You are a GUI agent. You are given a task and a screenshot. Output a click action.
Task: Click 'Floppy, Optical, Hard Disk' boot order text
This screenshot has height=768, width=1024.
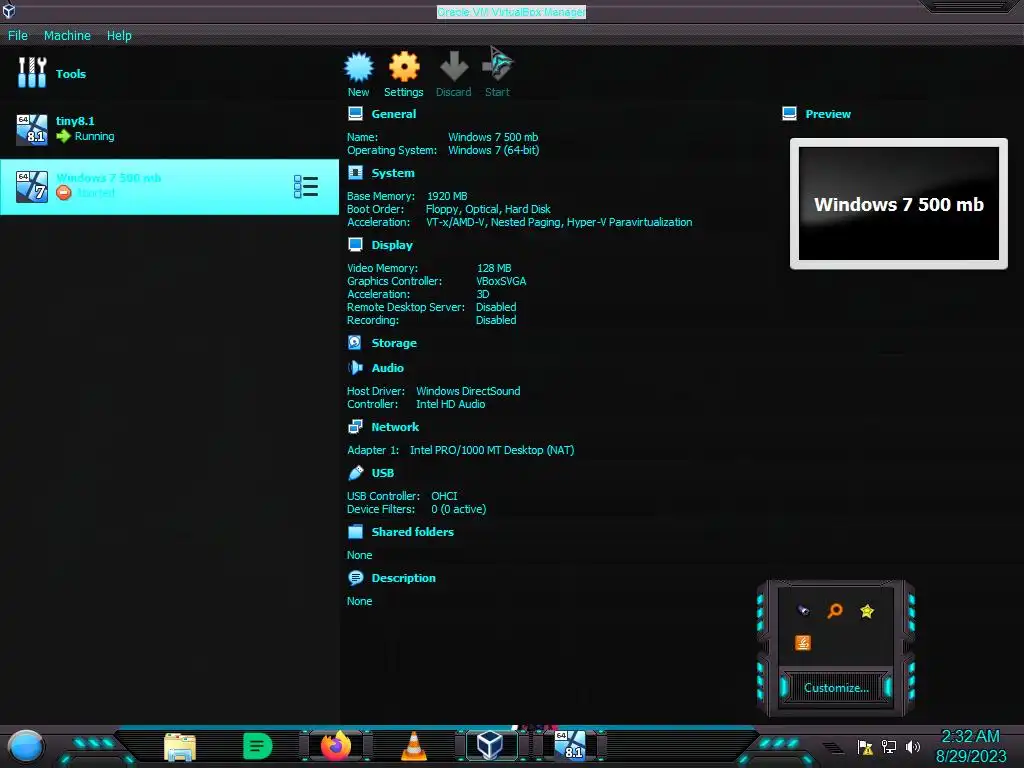click(488, 209)
